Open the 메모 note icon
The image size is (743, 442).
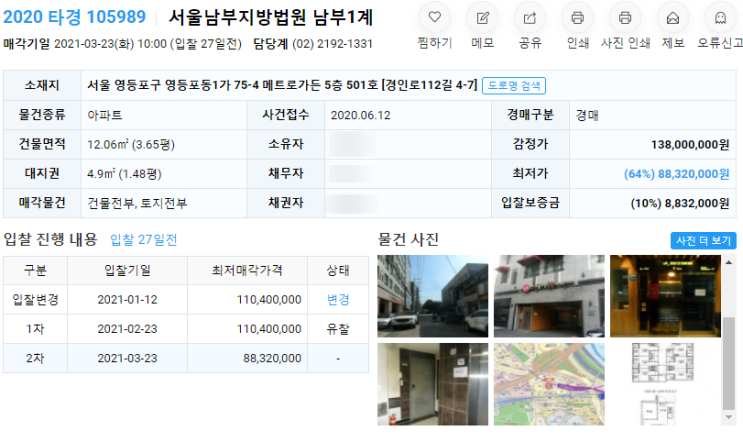(482, 18)
